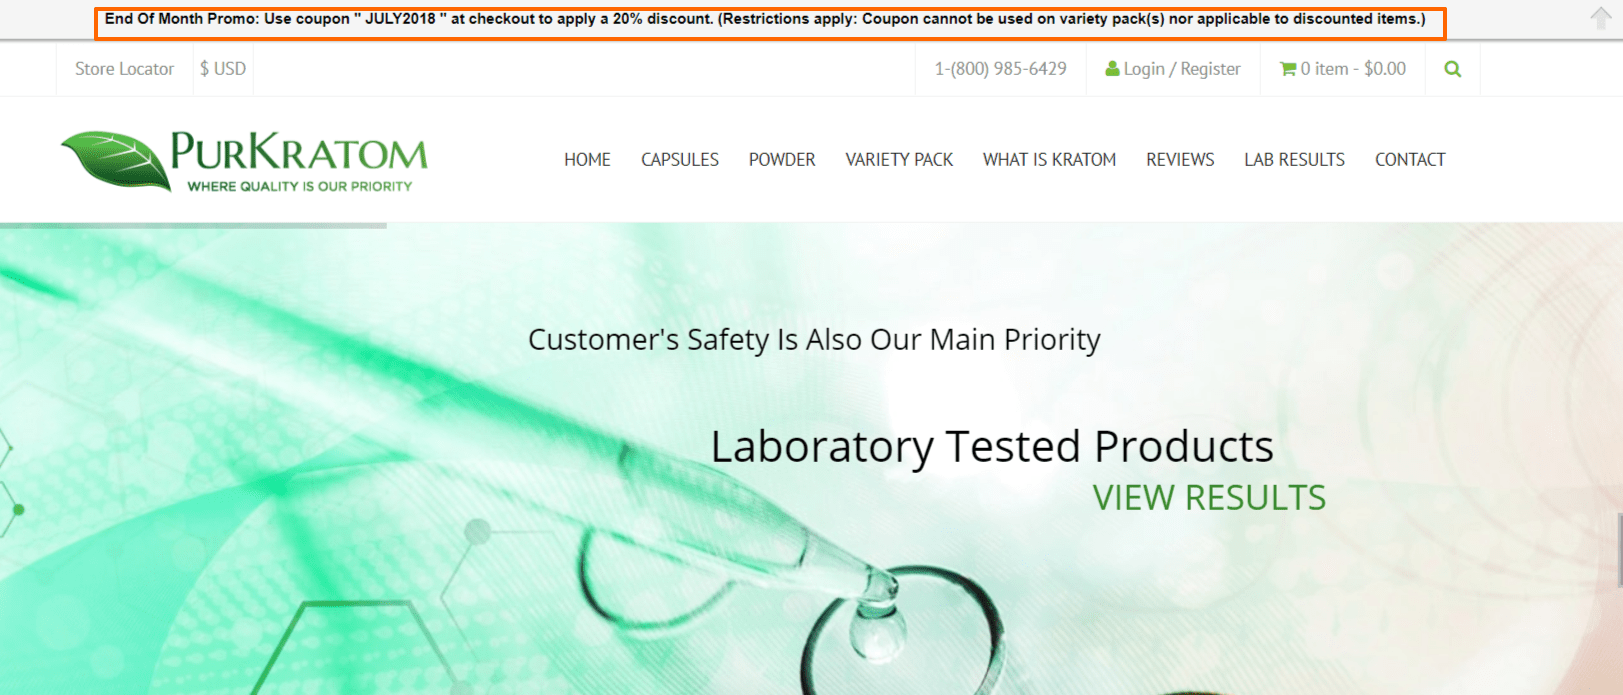Go to the REVIEWS page
The width and height of the screenshot is (1623, 695).
1180,160
